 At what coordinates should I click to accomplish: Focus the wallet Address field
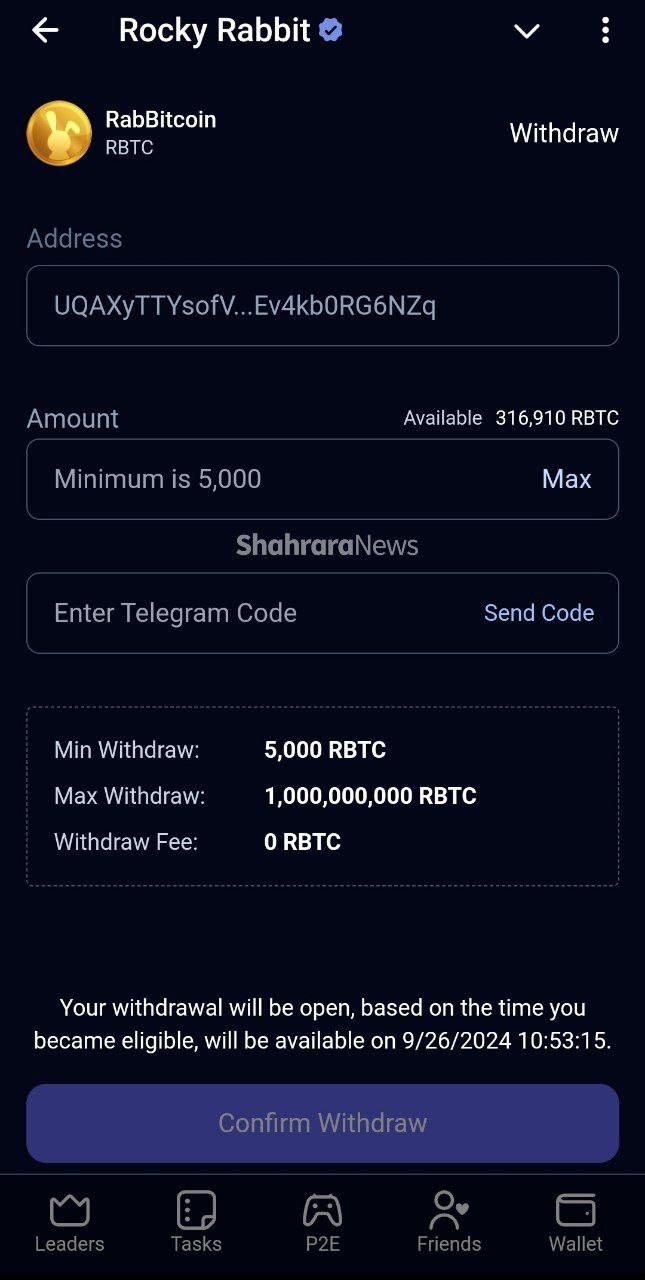click(x=322, y=306)
